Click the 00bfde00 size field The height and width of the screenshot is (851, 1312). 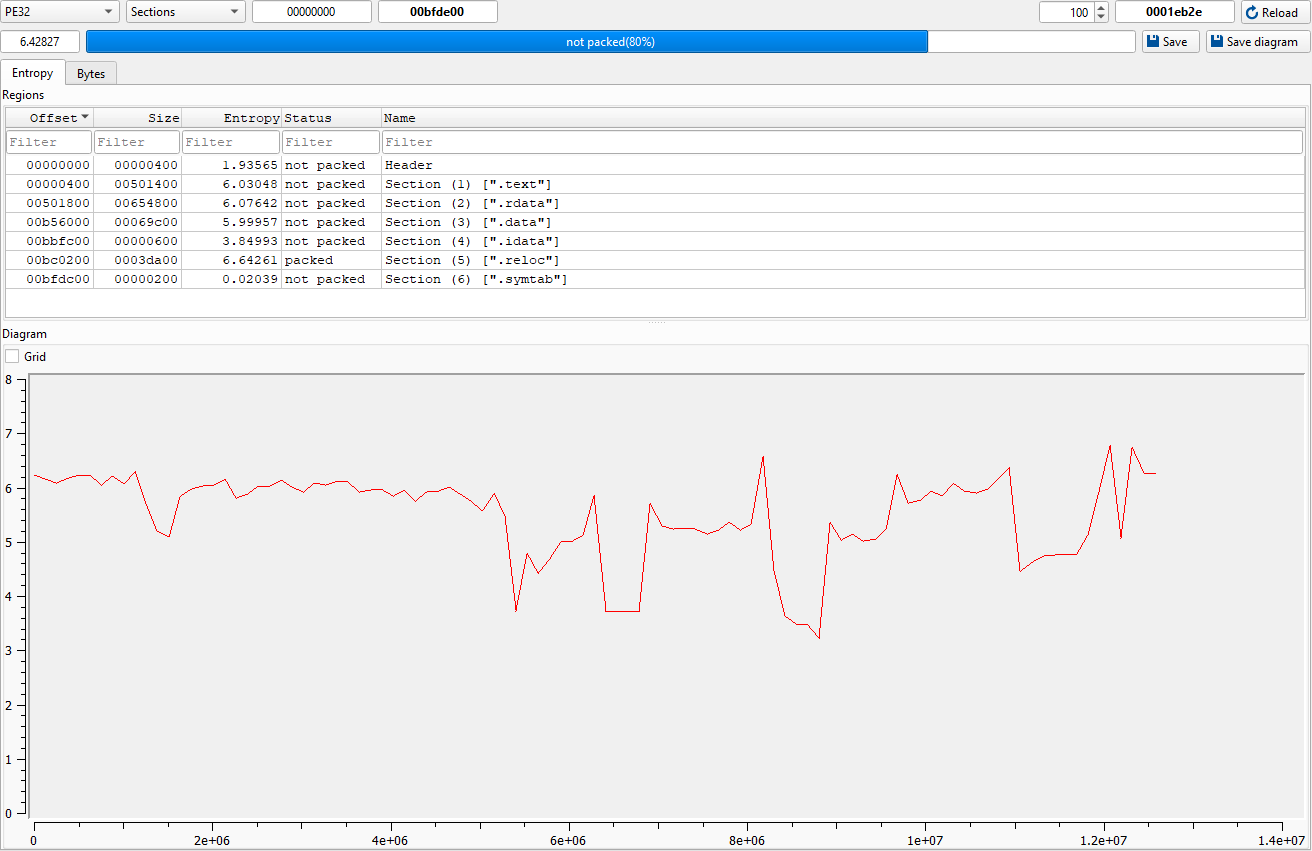(x=437, y=12)
